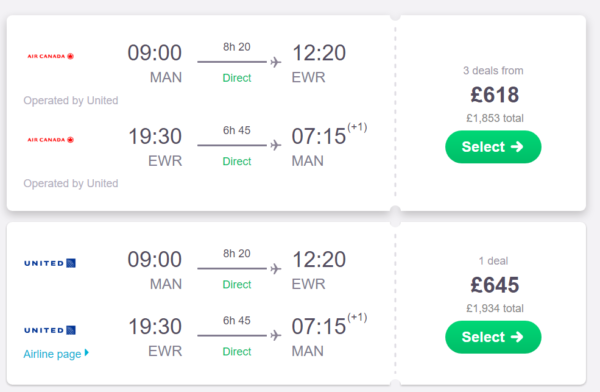Image resolution: width=600 pixels, height=392 pixels.
Task: Click Air Canada logo on return flight
Action: point(51,140)
